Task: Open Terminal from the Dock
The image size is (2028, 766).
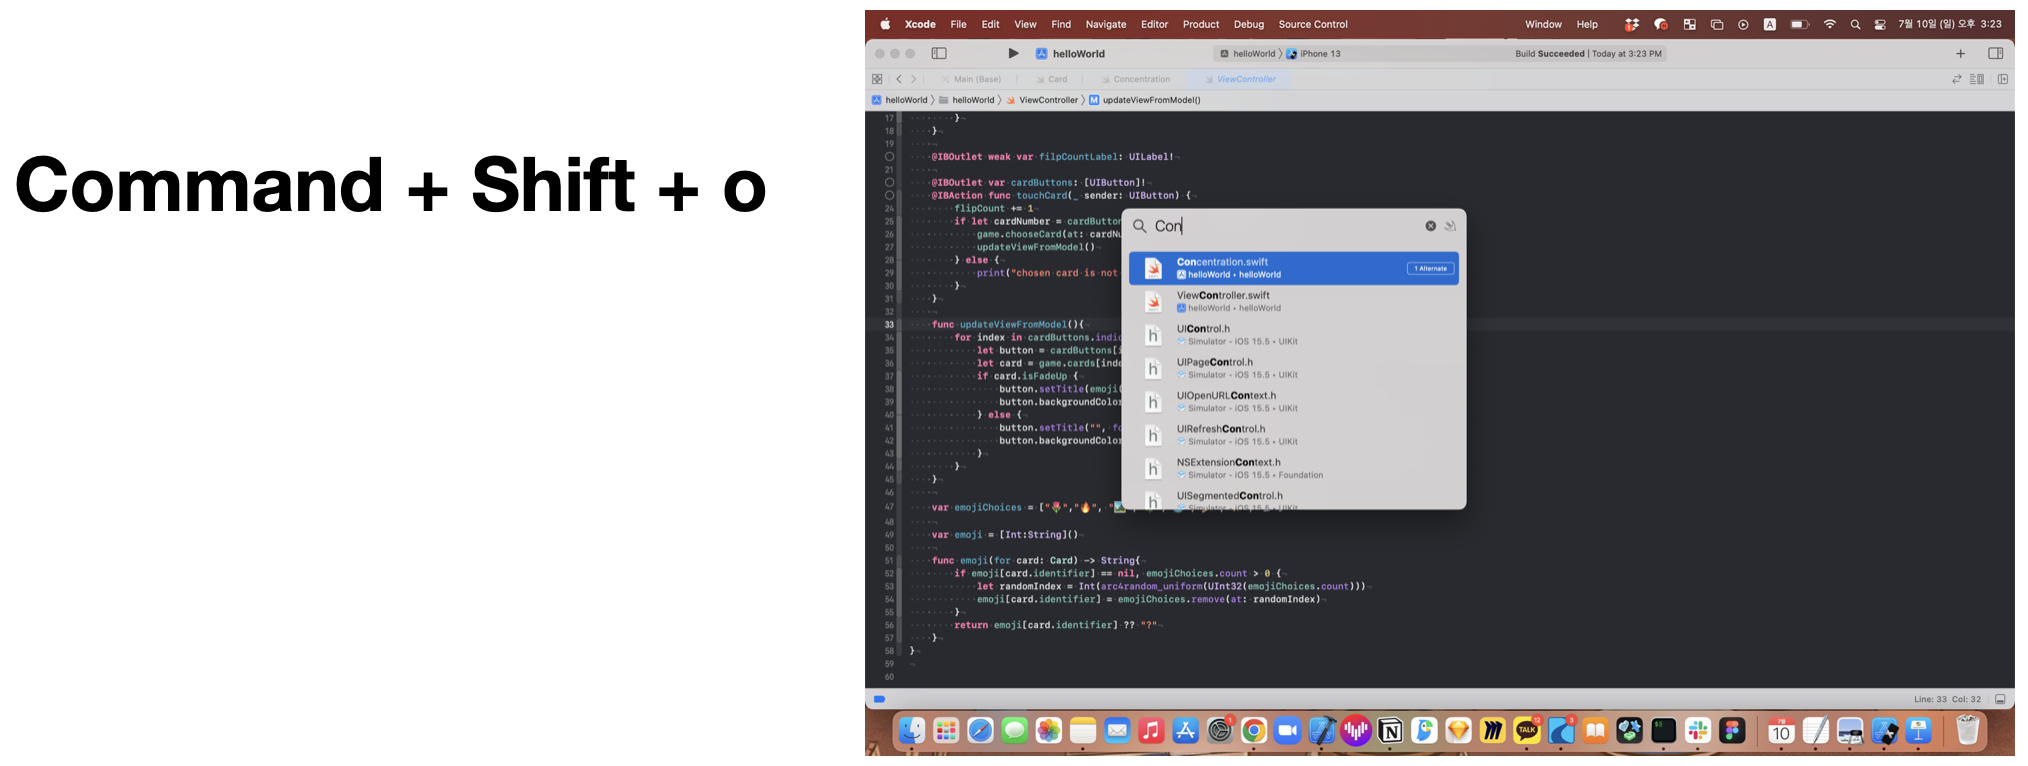Action: tap(1663, 731)
